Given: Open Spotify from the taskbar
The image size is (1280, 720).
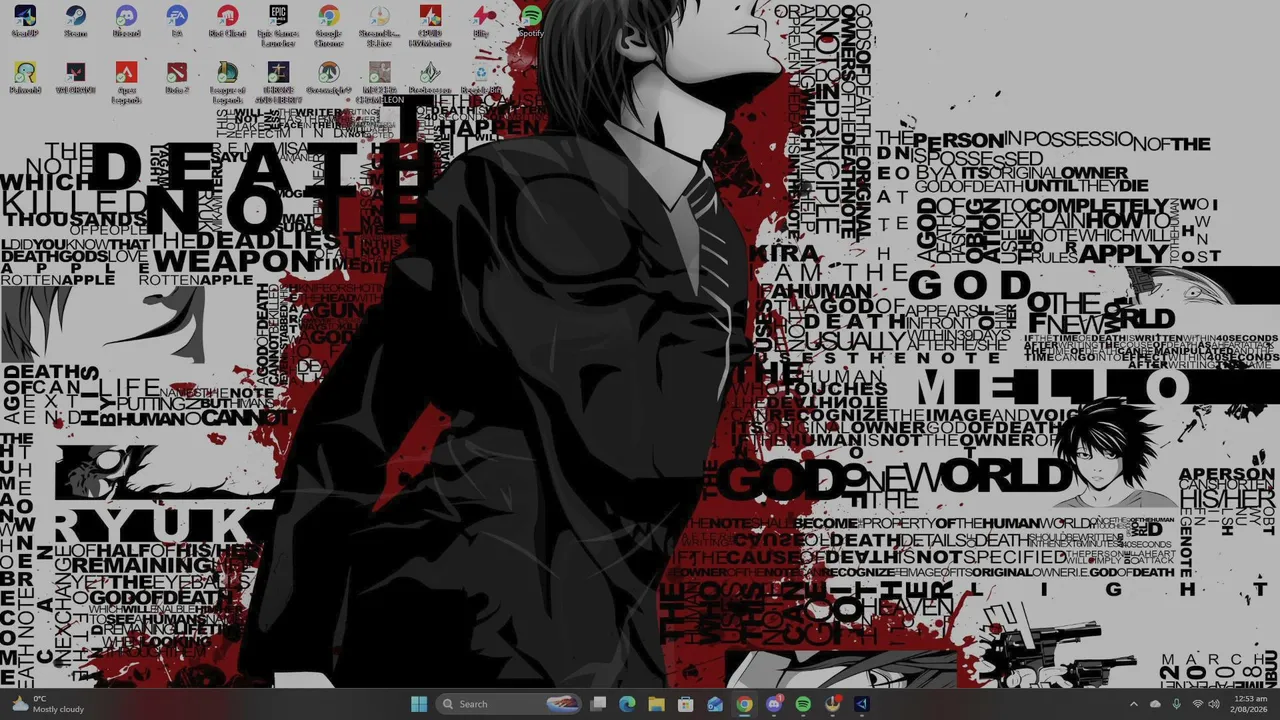Looking at the screenshot, I should click(x=803, y=704).
